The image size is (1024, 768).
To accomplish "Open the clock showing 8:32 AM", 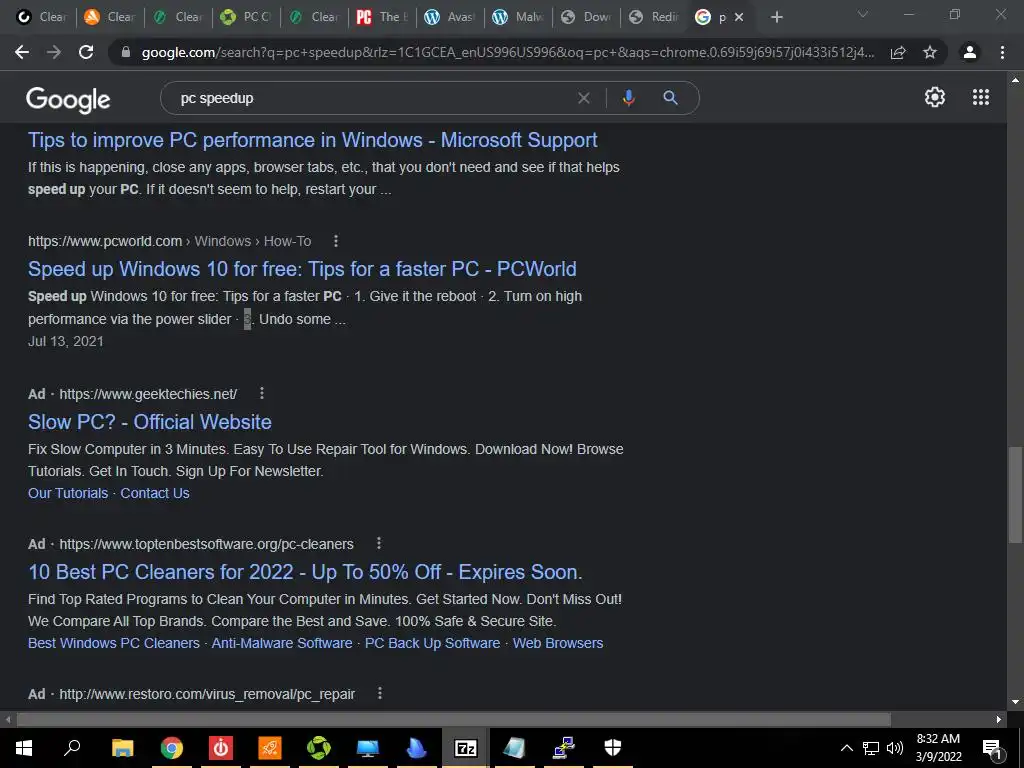I will click(938, 748).
